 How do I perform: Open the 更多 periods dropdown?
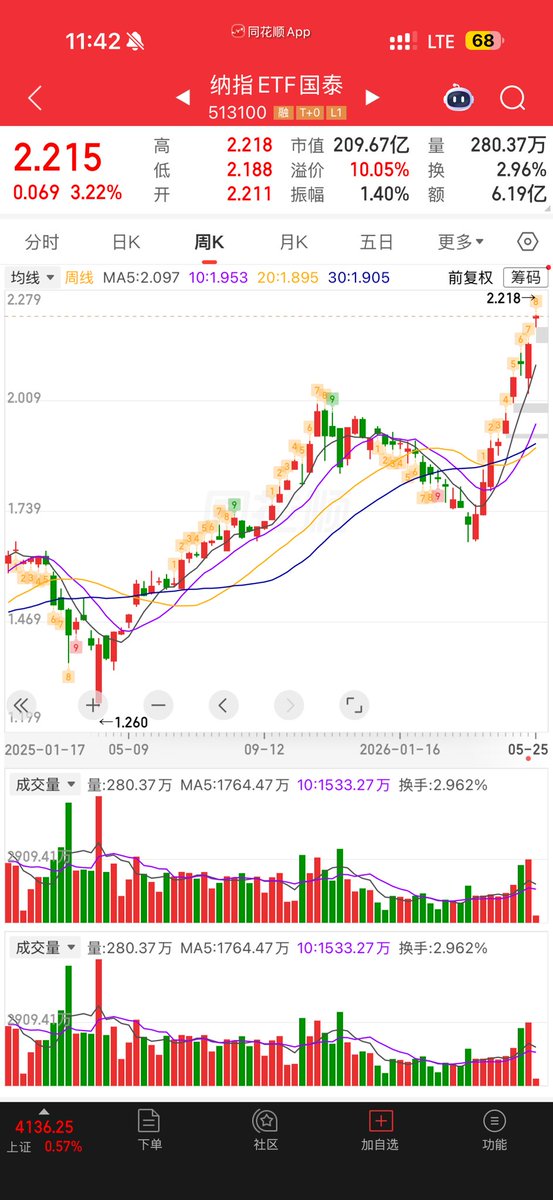[460, 242]
